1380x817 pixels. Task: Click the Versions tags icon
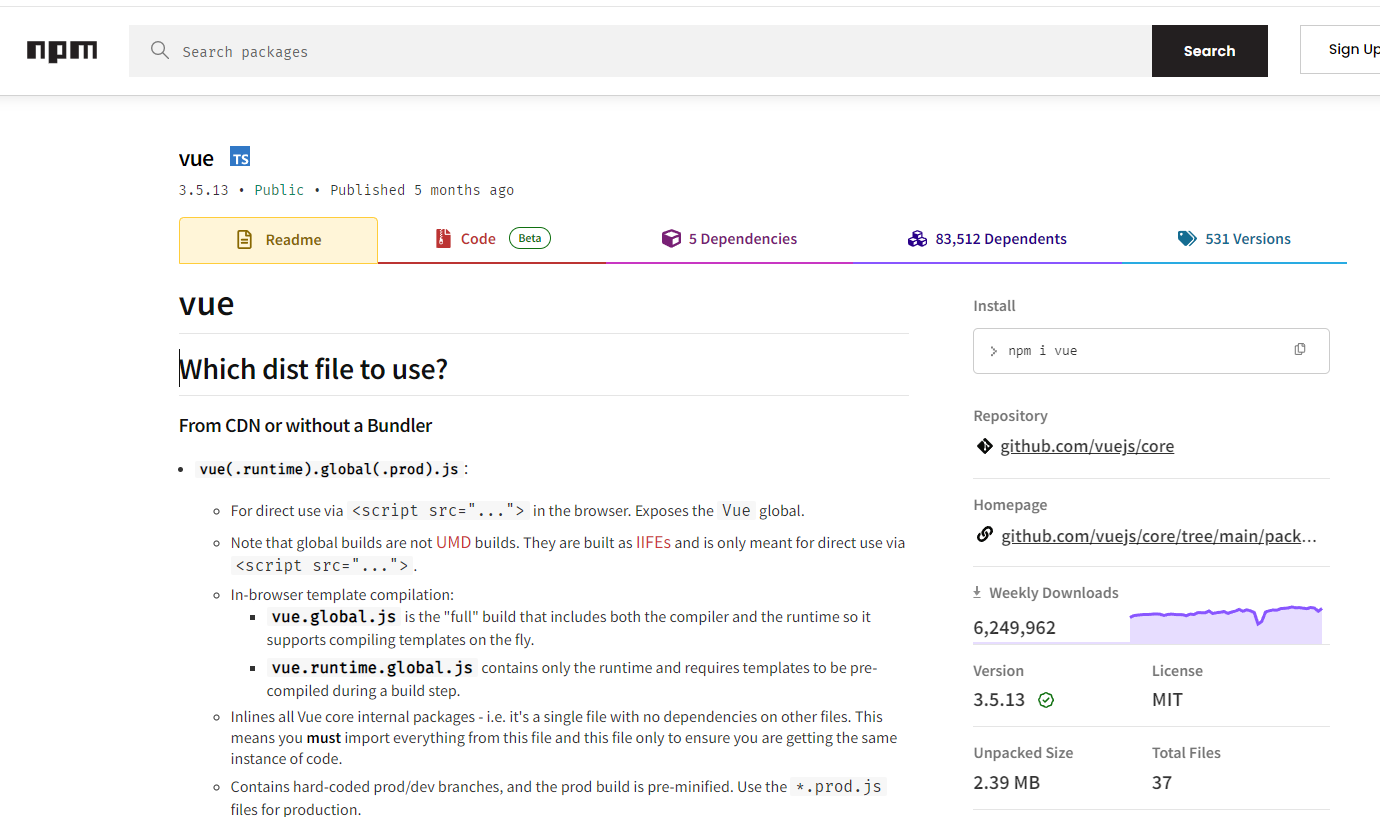point(1187,239)
